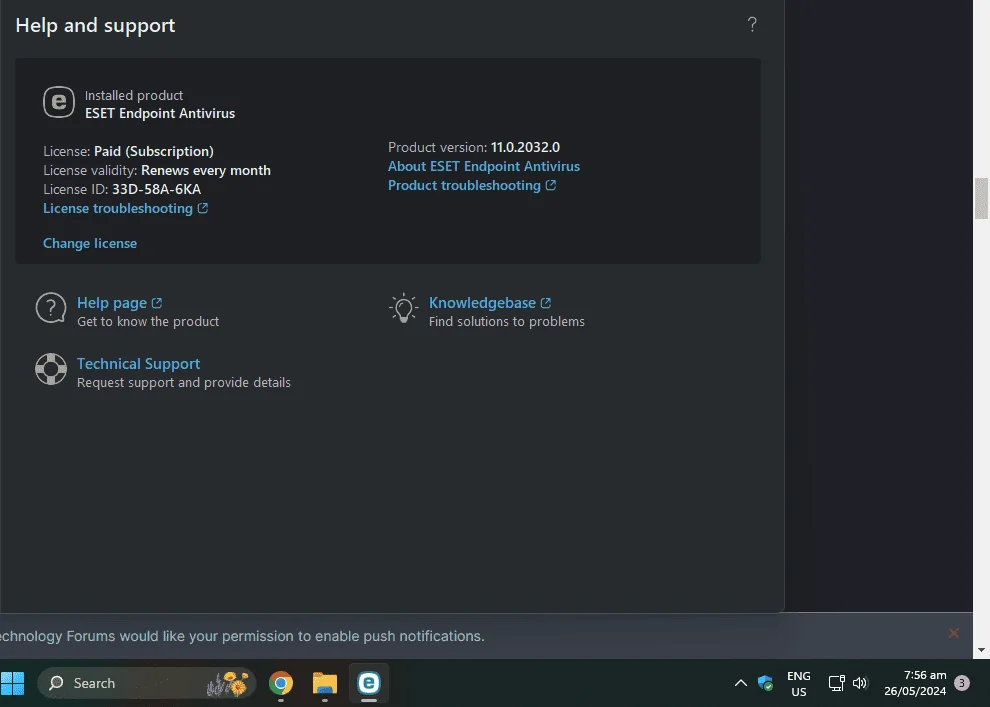Screen dimensions: 990x707
Task: Show hidden system tray icons
Action: (741, 683)
